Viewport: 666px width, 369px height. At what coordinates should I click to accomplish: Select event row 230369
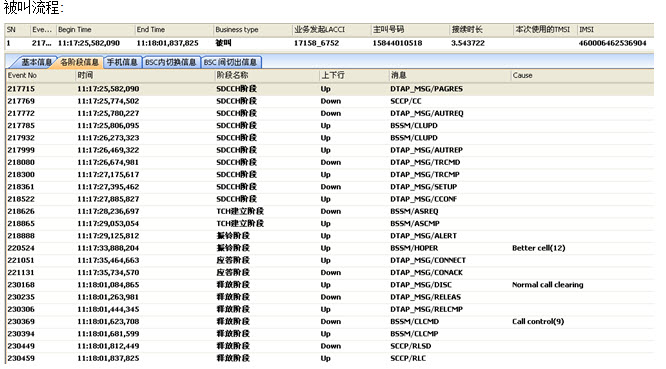(x=330, y=321)
